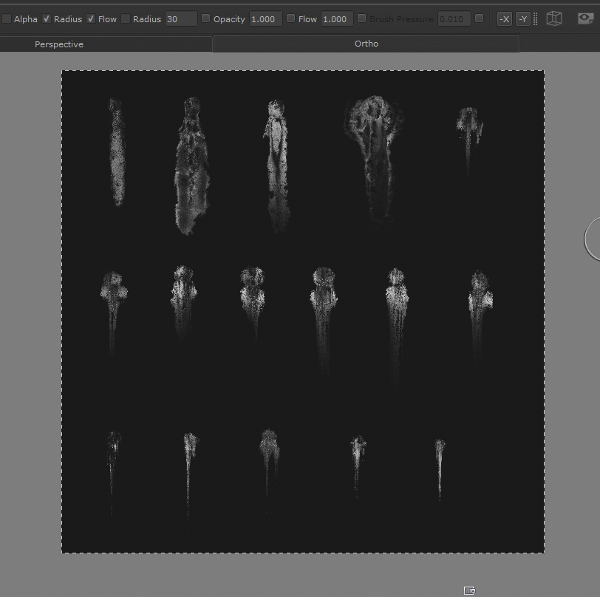This screenshot has height=597, width=600.
Task: Click the circular handle at the right edge
Action: tap(593, 238)
